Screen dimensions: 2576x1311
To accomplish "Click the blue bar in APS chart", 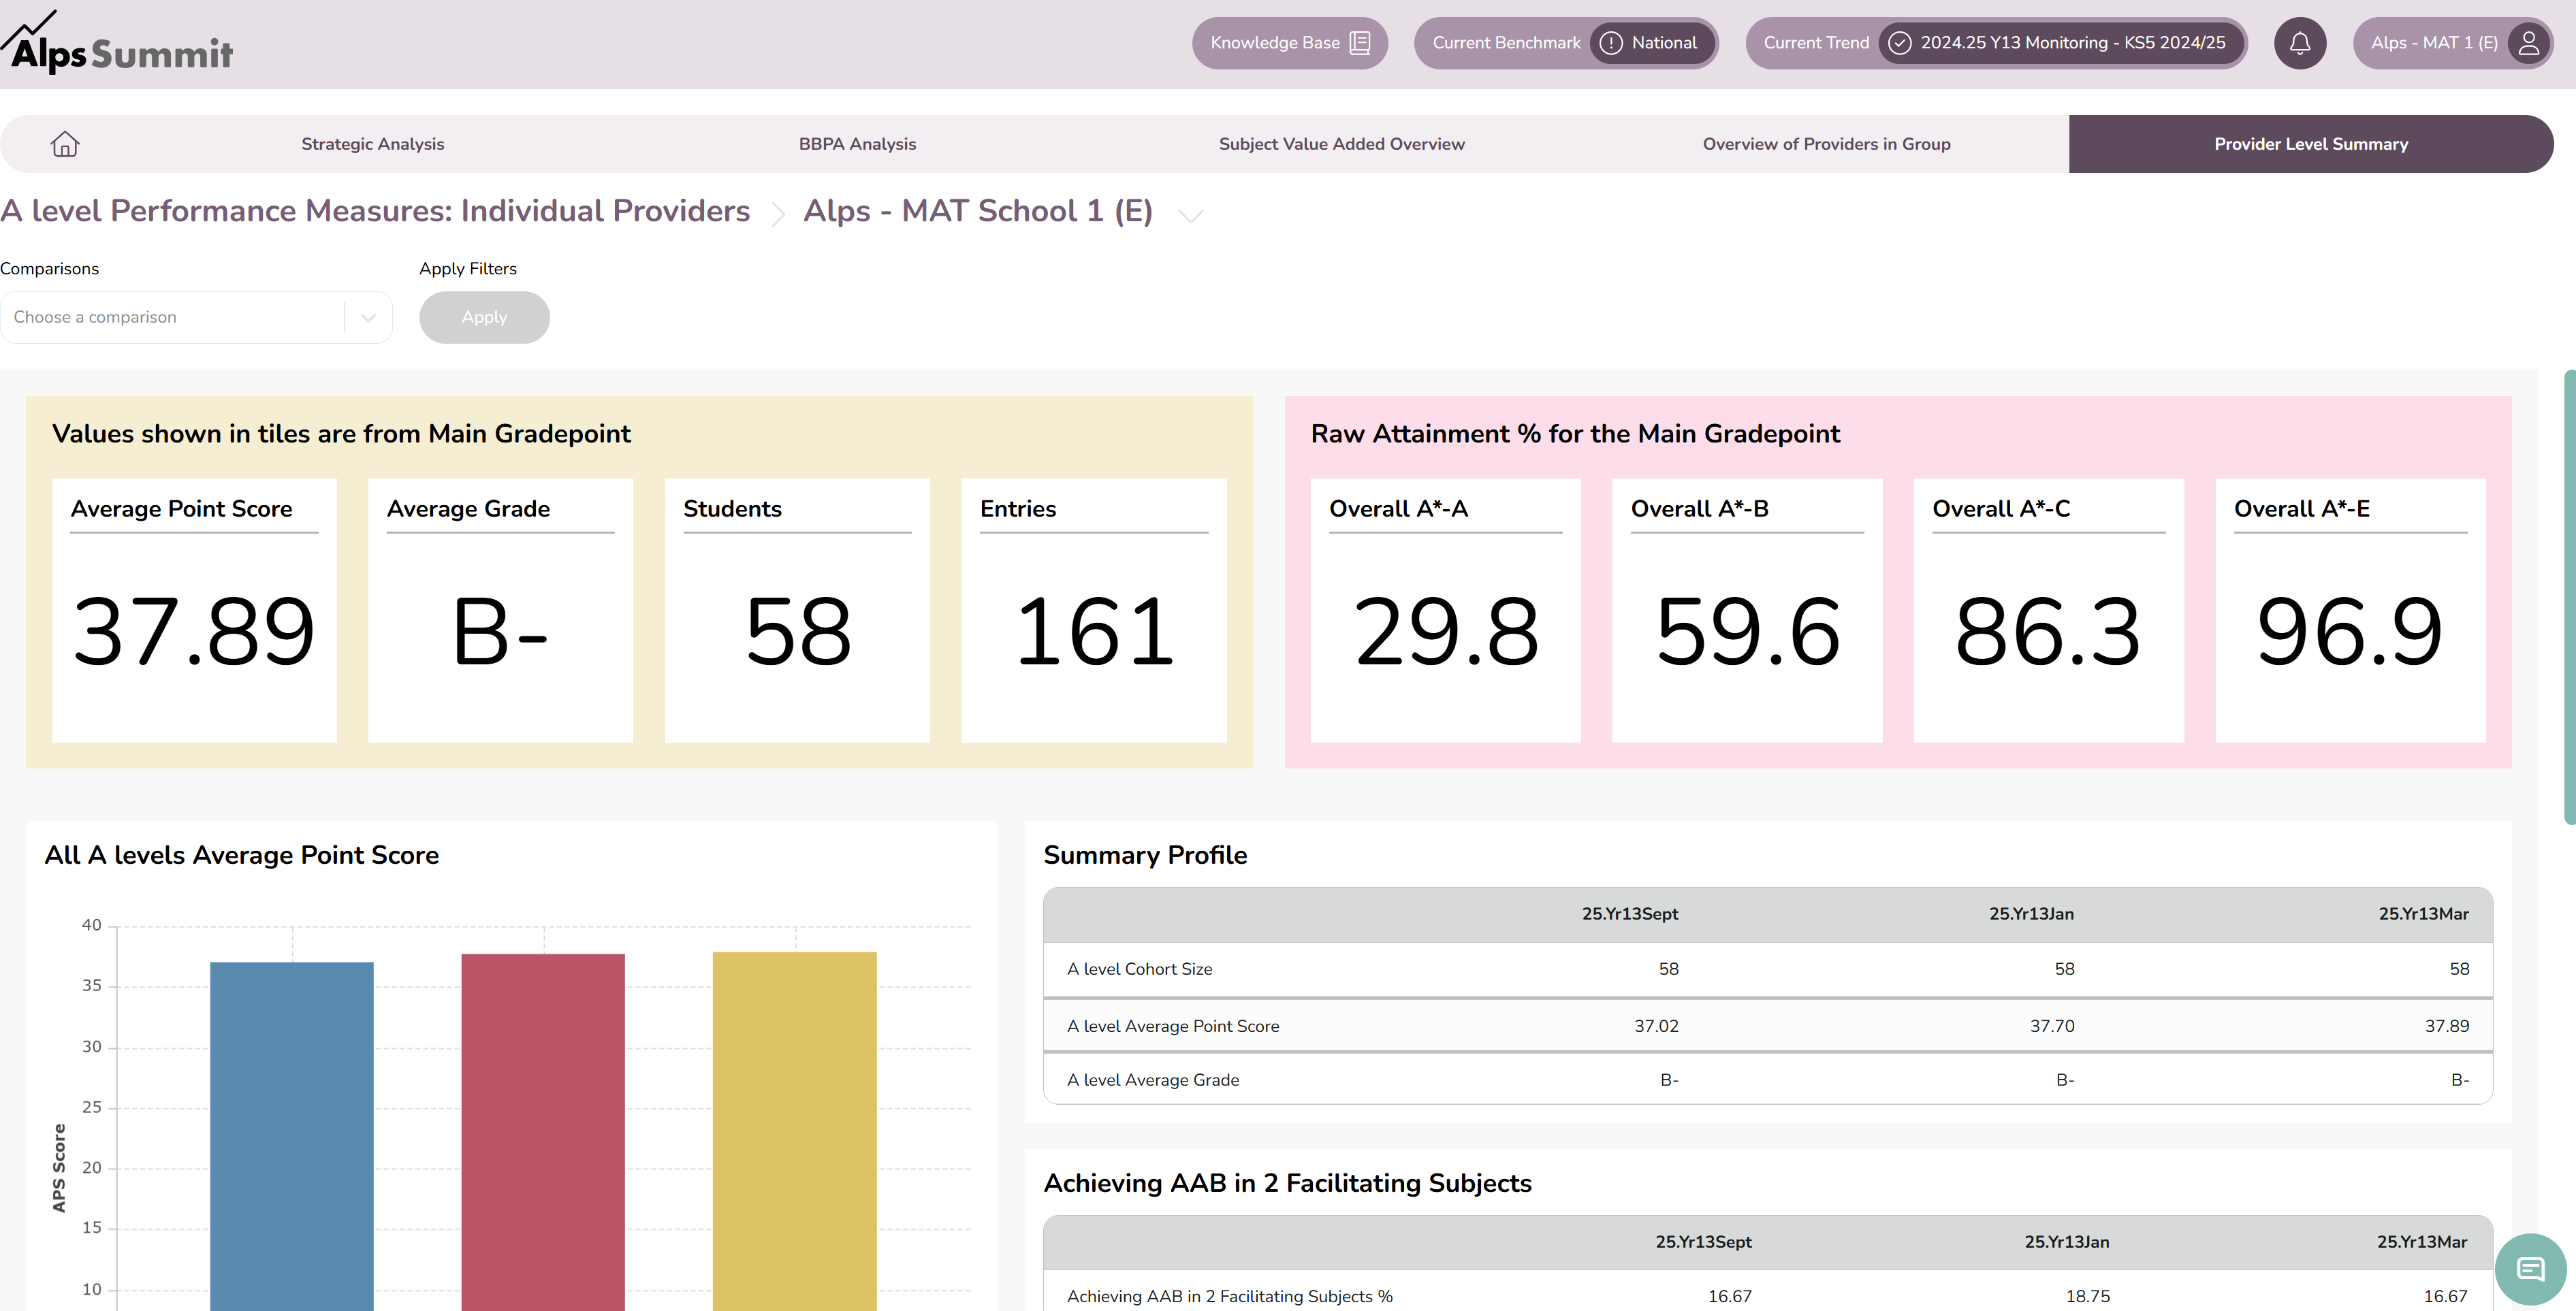I will tap(291, 1135).
